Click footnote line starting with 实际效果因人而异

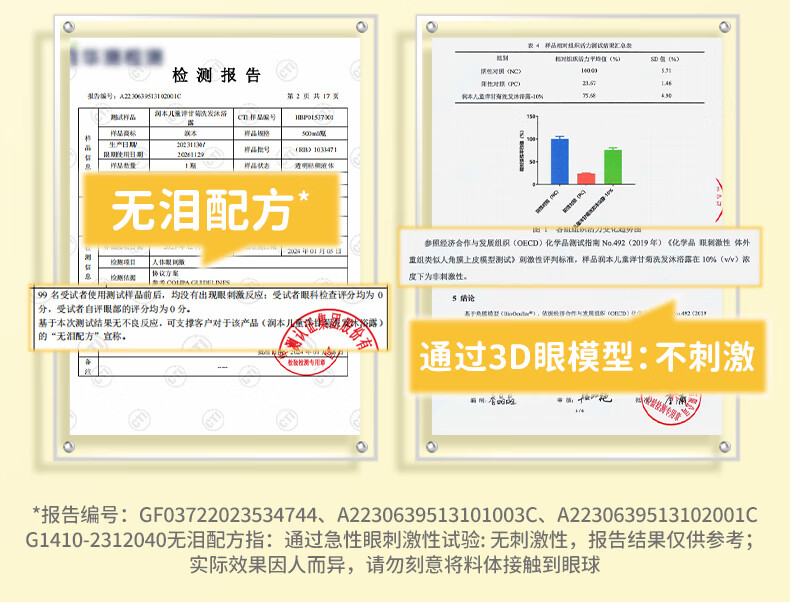tap(394, 565)
